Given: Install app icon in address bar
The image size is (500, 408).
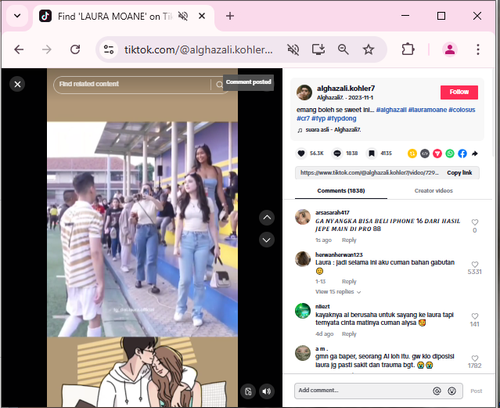Looking at the screenshot, I should click(318, 50).
